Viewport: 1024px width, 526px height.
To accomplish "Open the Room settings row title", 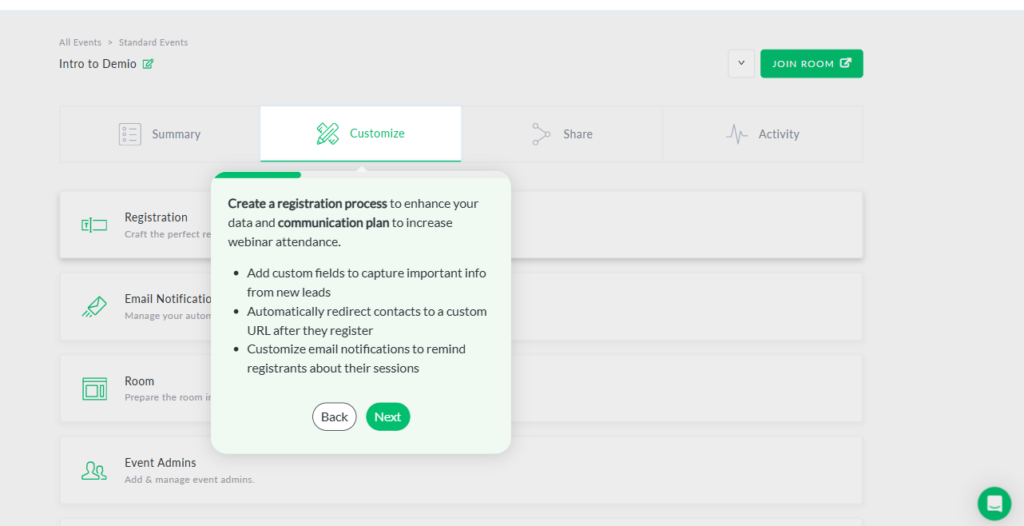I will [140, 381].
